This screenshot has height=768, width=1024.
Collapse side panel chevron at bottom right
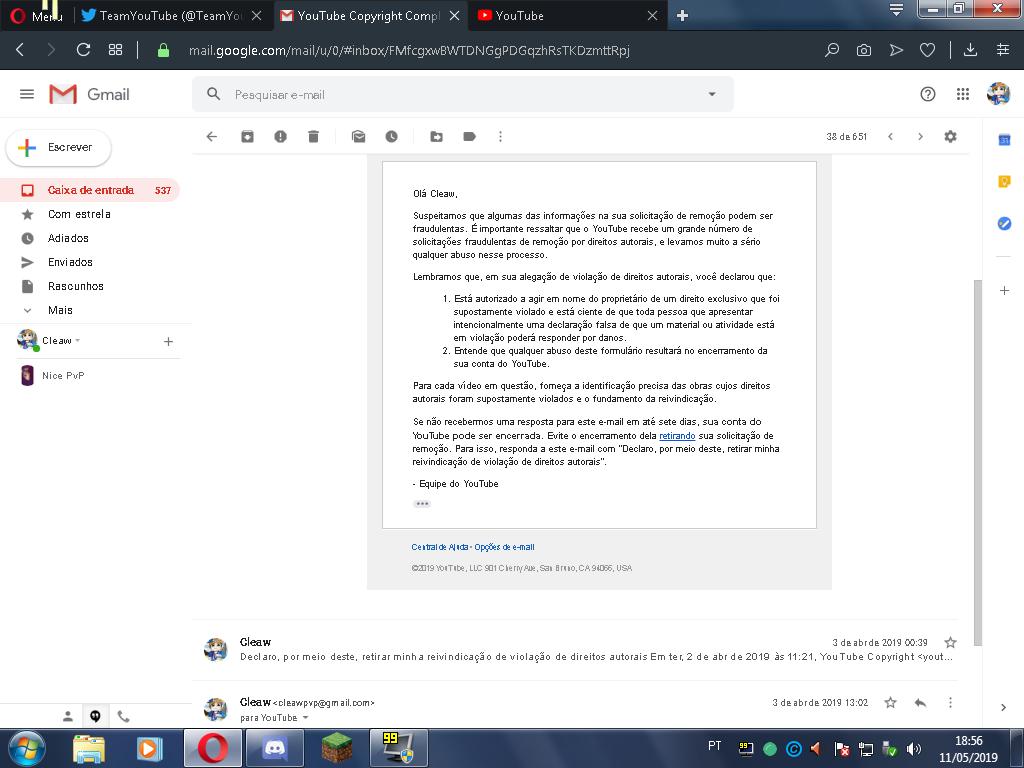pyautogui.click(x=1003, y=707)
